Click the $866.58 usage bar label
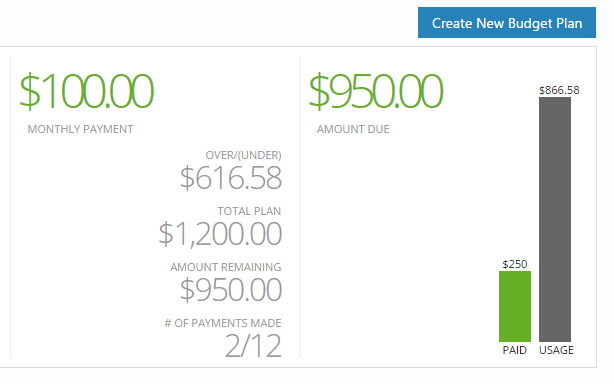Screen dimensions: 614x384 [x=559, y=90]
